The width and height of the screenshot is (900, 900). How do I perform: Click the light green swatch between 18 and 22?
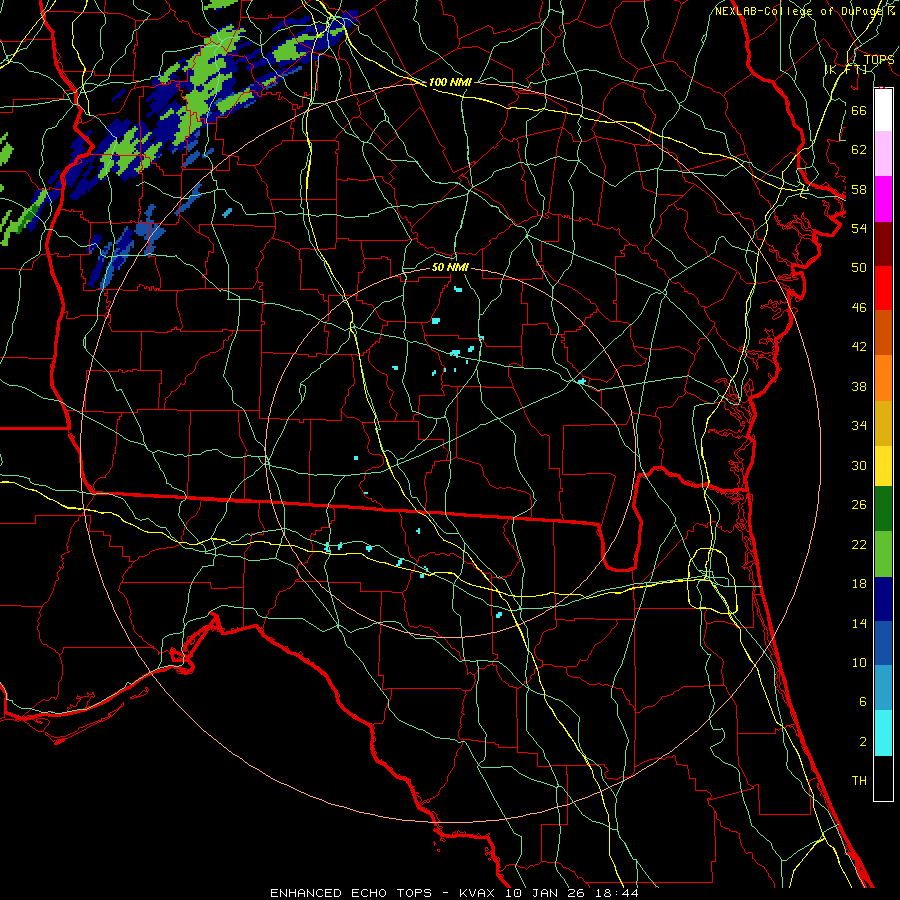coord(883,554)
